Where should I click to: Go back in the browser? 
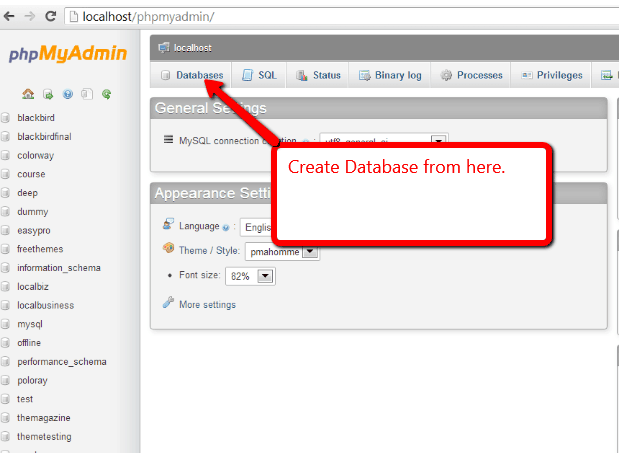[x=9, y=16]
